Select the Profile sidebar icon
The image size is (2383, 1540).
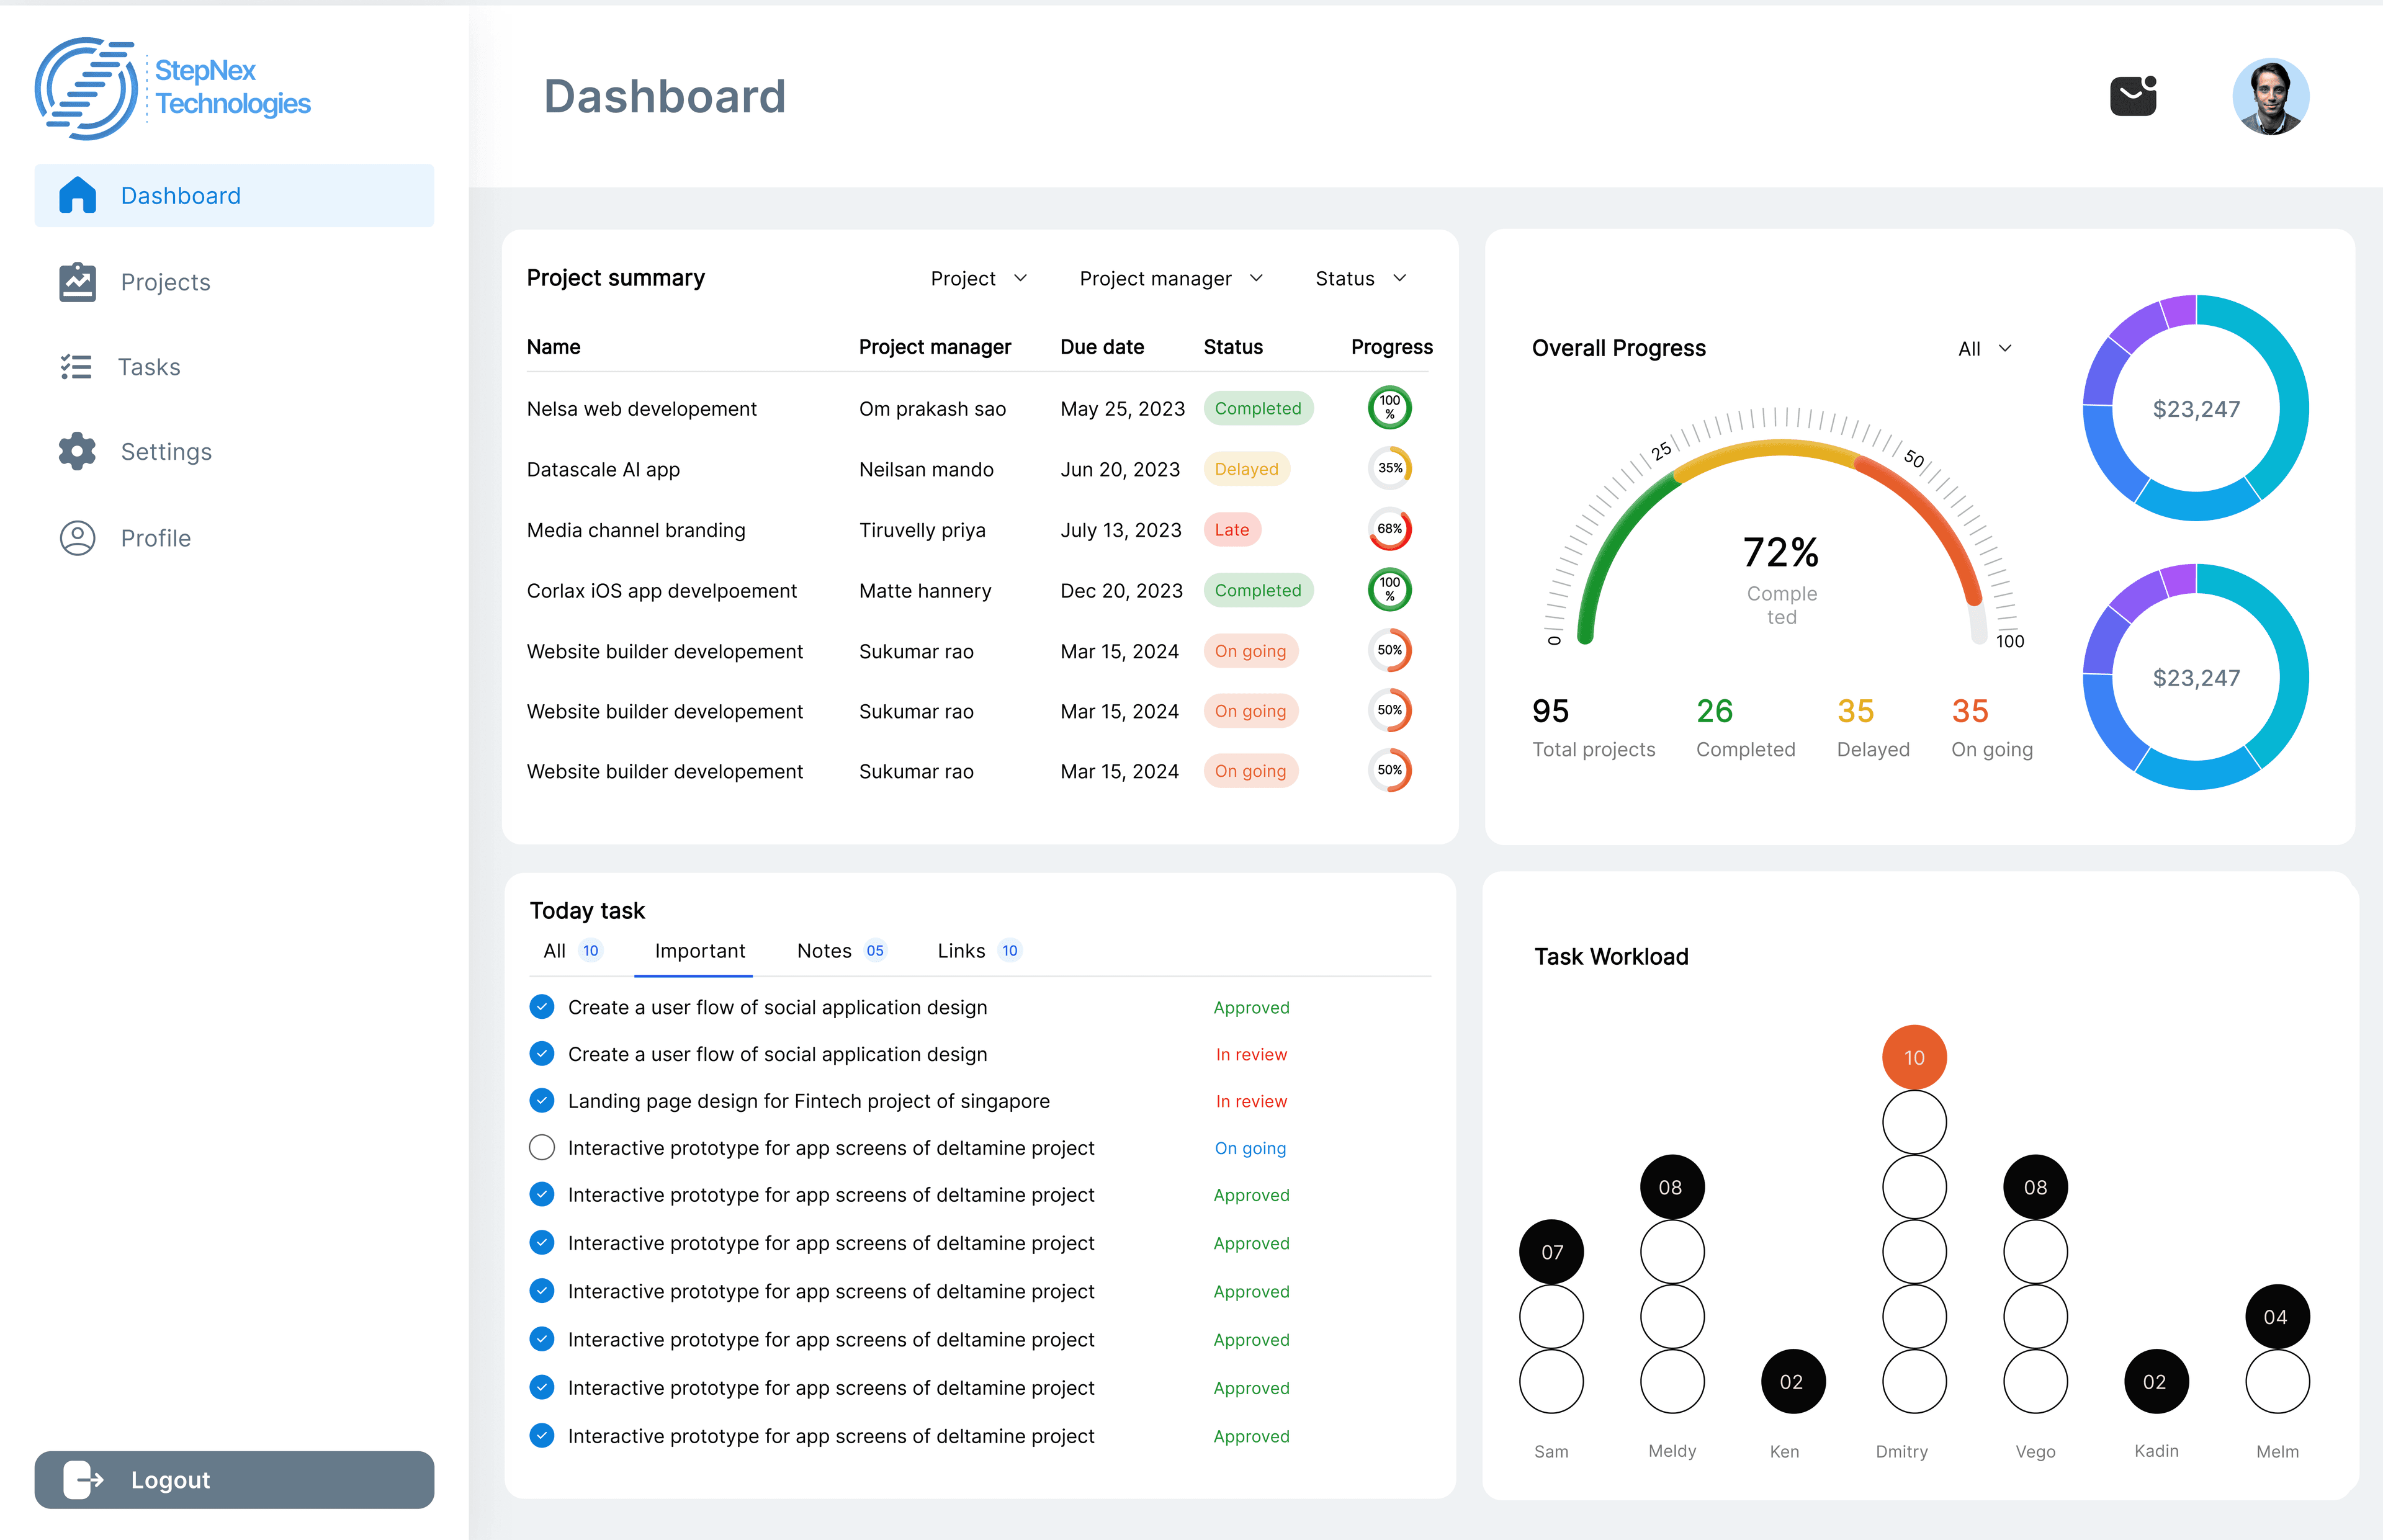(x=77, y=537)
